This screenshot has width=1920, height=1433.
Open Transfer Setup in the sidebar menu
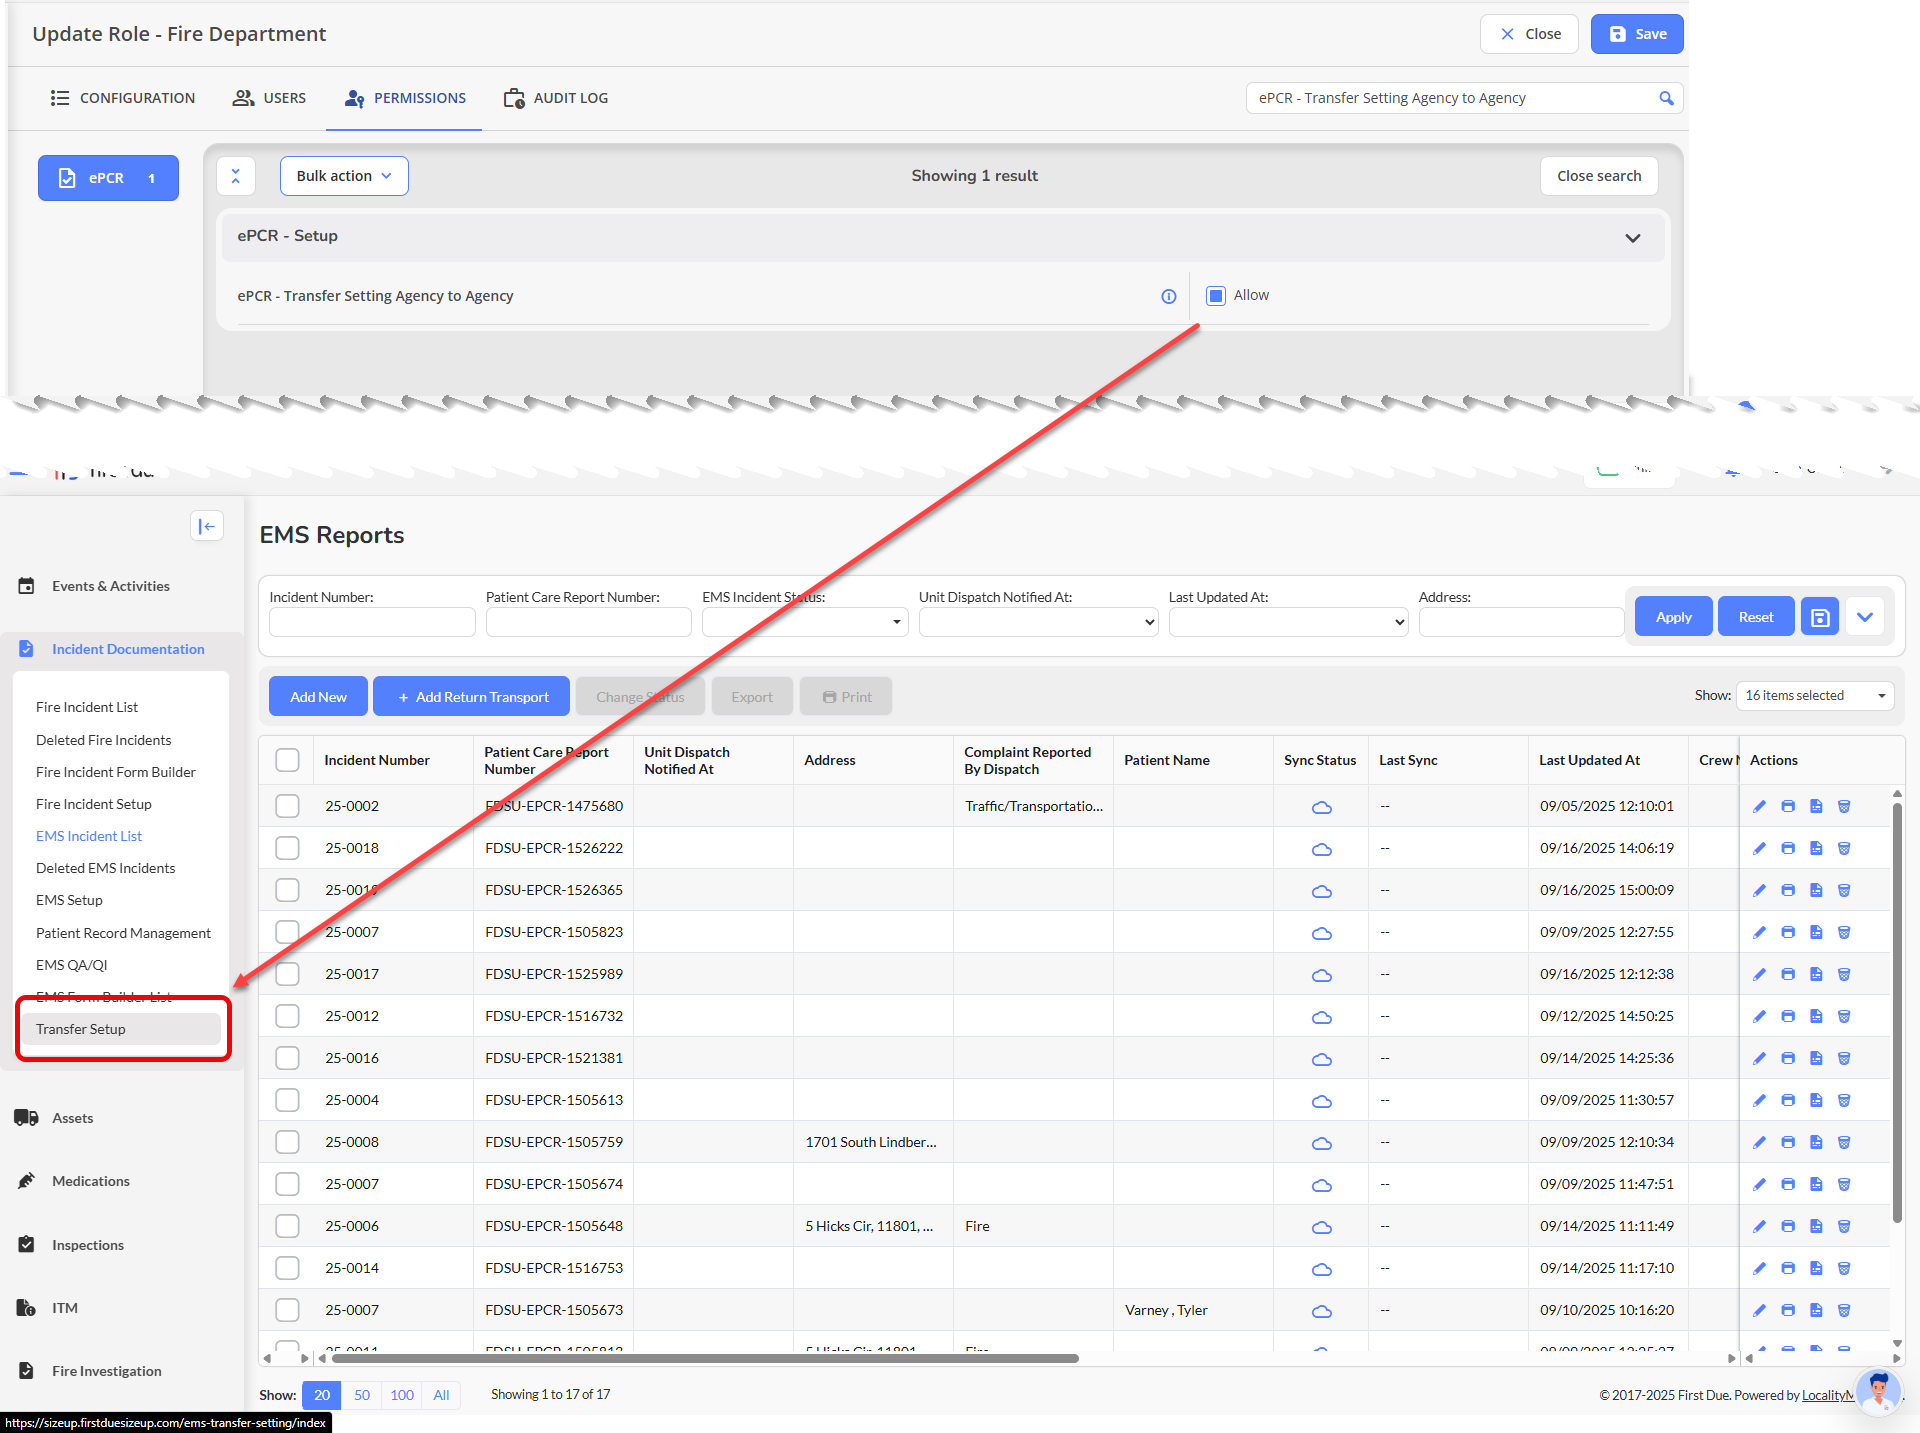pos(81,1029)
